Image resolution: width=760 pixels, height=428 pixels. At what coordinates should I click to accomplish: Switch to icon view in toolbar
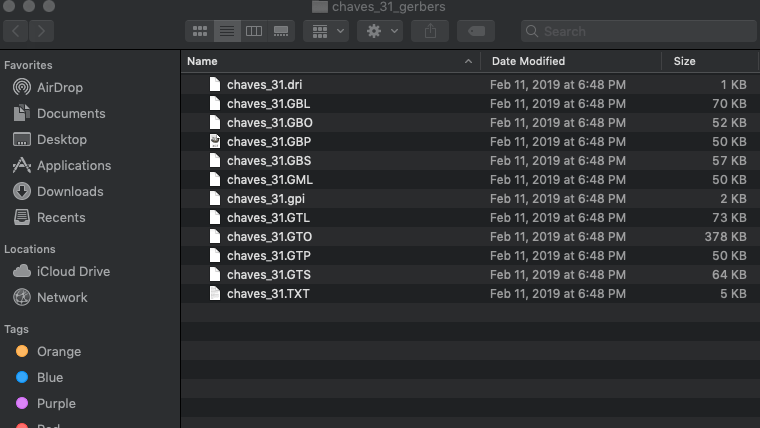(200, 31)
